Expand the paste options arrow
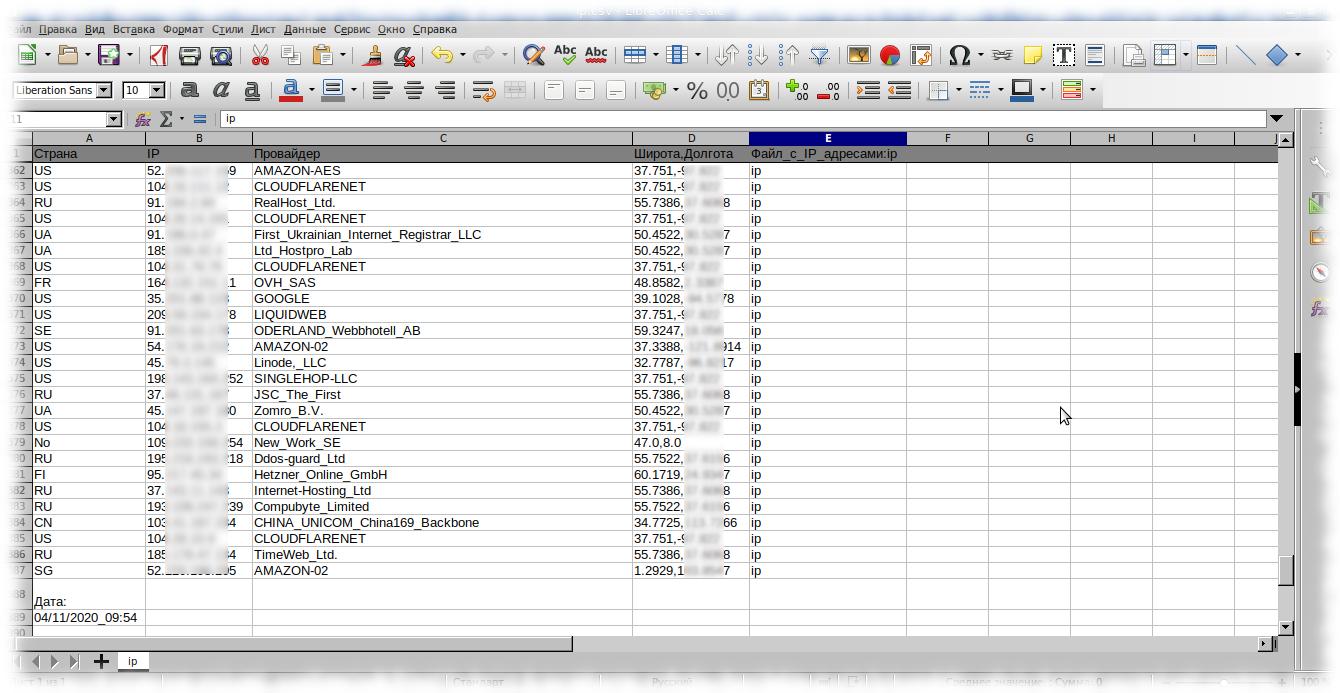The height and width of the screenshot is (693, 1340). (343, 55)
